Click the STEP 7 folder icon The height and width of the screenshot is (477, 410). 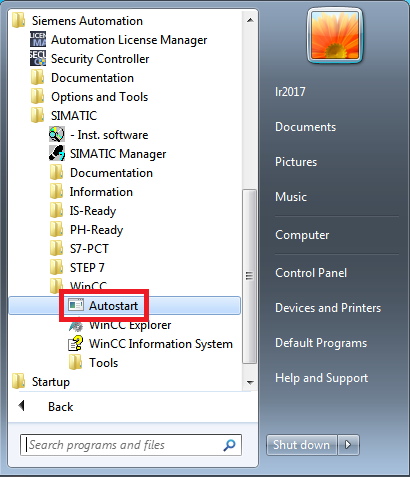(x=56, y=267)
